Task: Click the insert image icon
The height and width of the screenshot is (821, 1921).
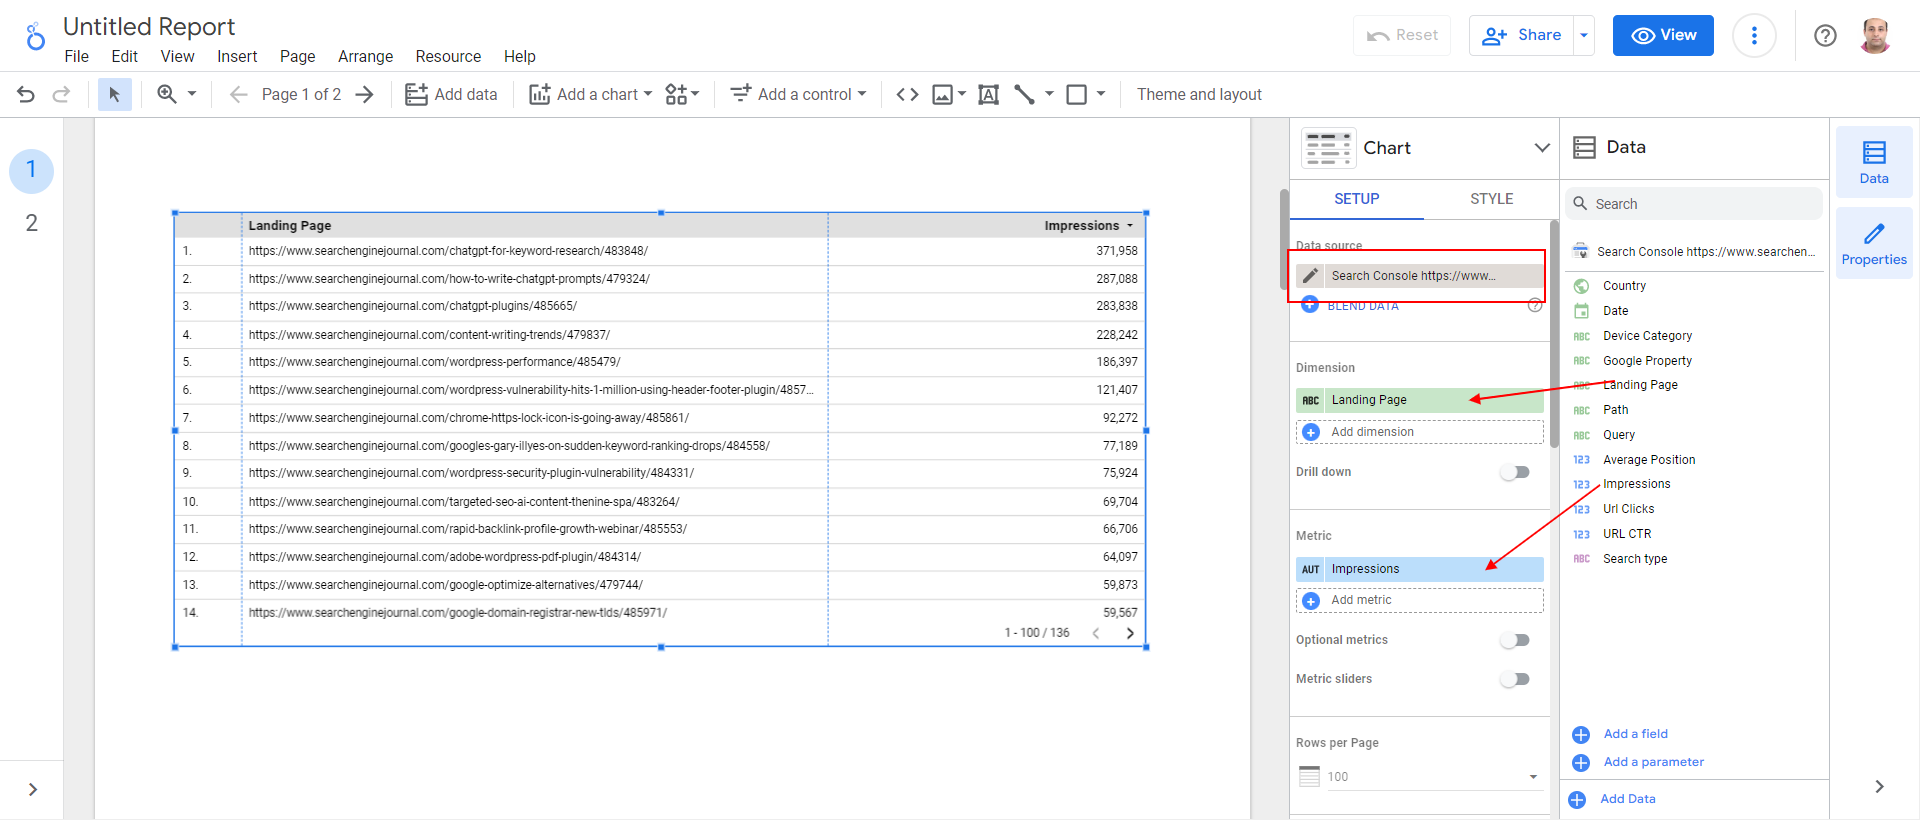Action: point(942,94)
